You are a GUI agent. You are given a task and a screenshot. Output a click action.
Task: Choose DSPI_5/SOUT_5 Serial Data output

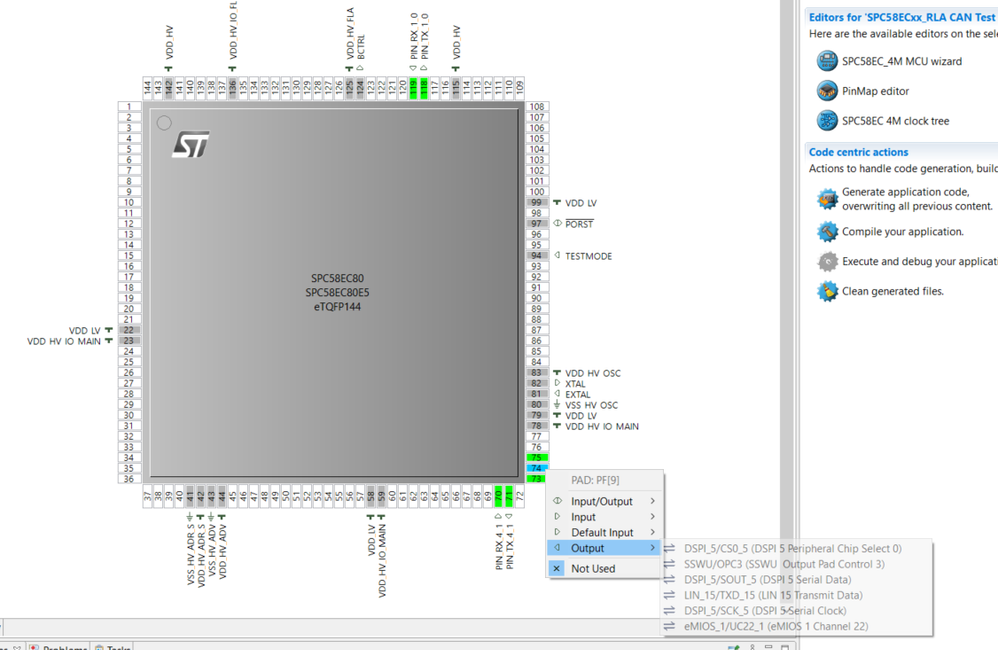click(767, 579)
